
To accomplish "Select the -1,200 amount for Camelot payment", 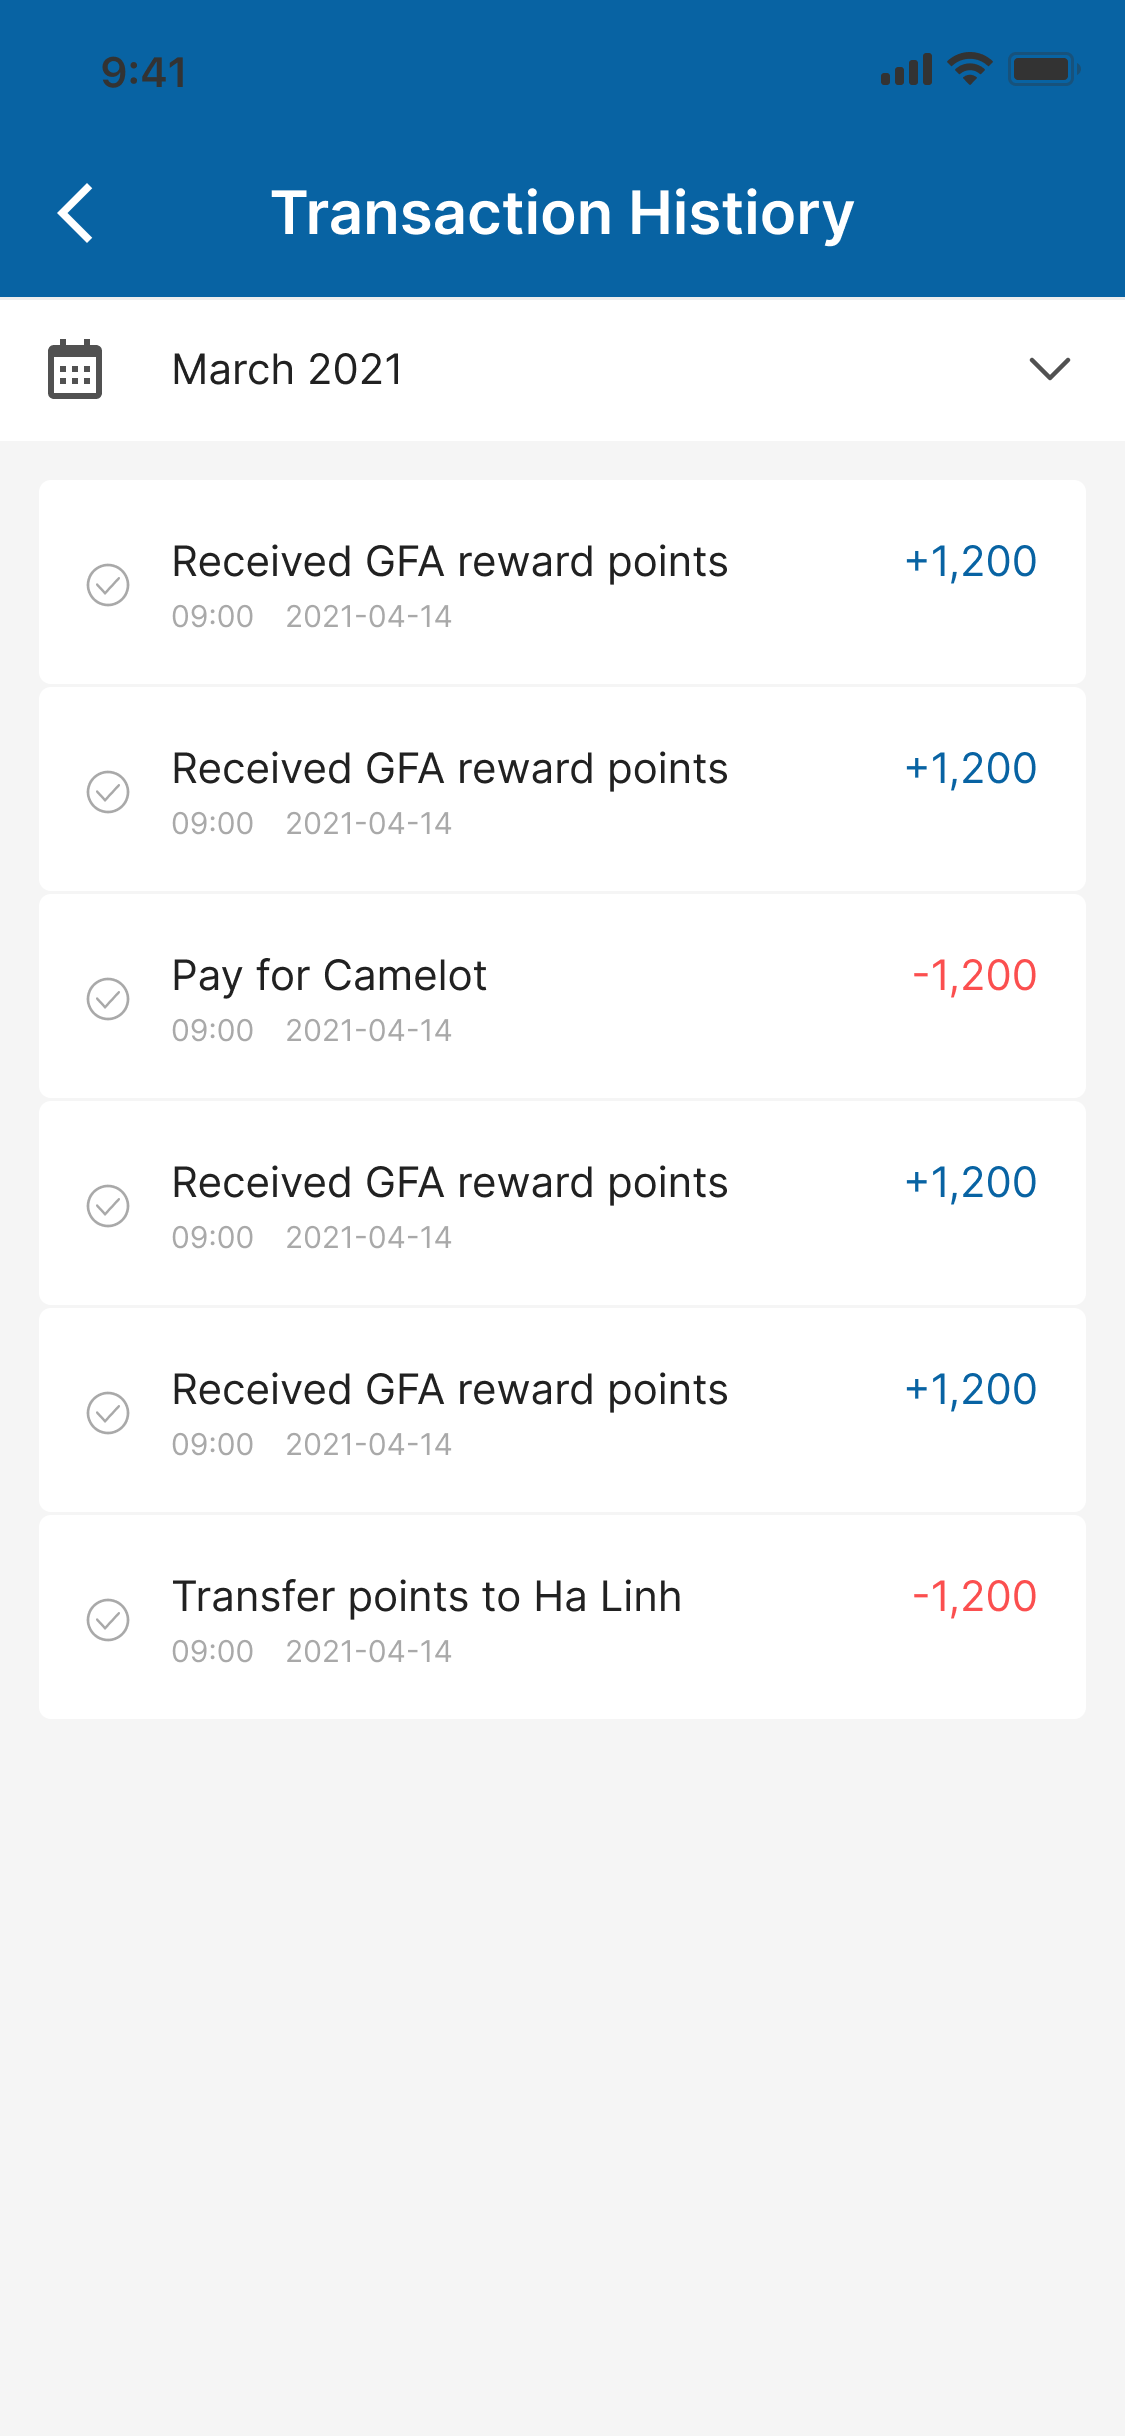I will [x=974, y=976].
